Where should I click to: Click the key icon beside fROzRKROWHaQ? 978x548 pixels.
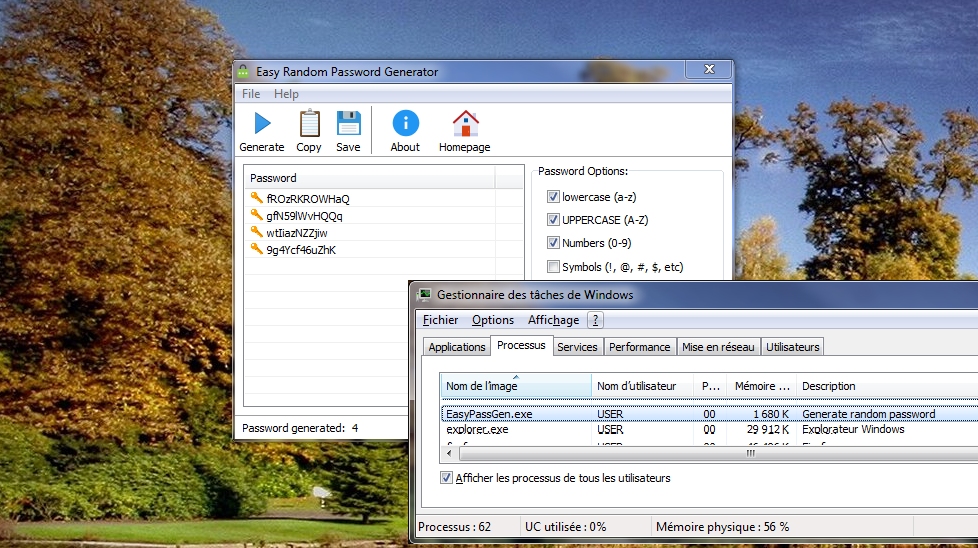(x=256, y=198)
